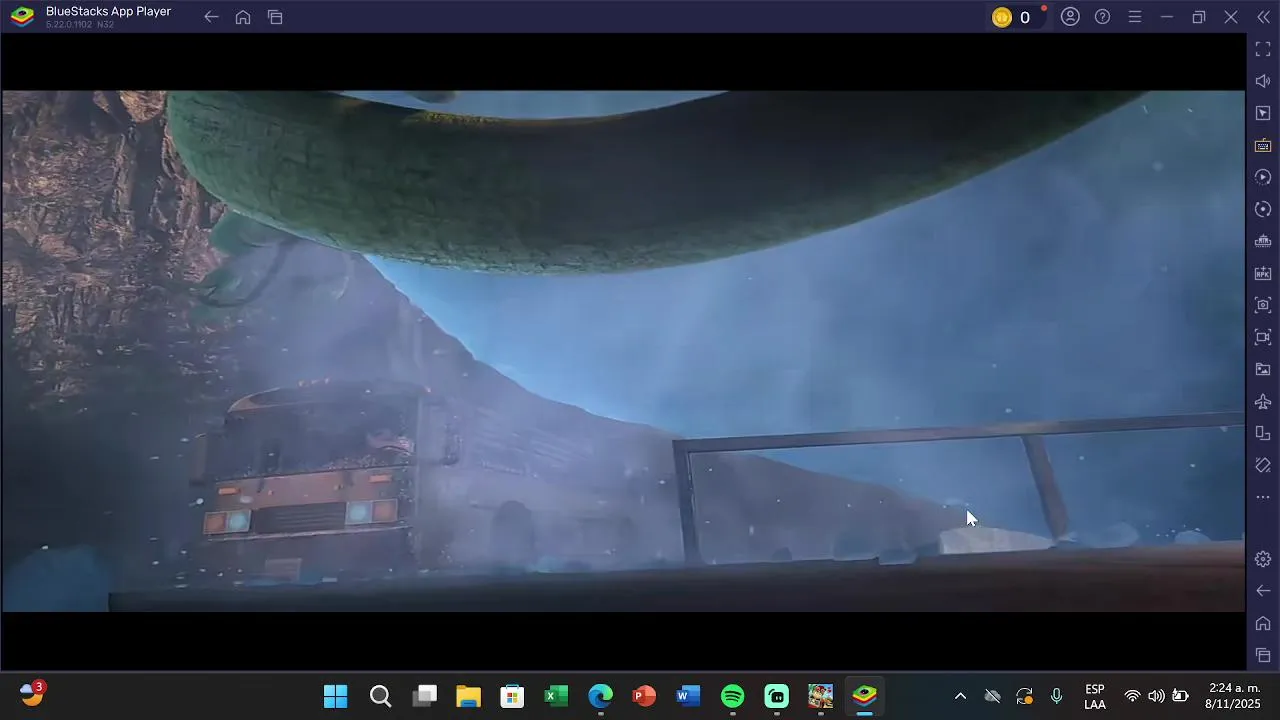This screenshot has height=720, width=1280.
Task: Open the account profile icon
Action: pos(1070,17)
